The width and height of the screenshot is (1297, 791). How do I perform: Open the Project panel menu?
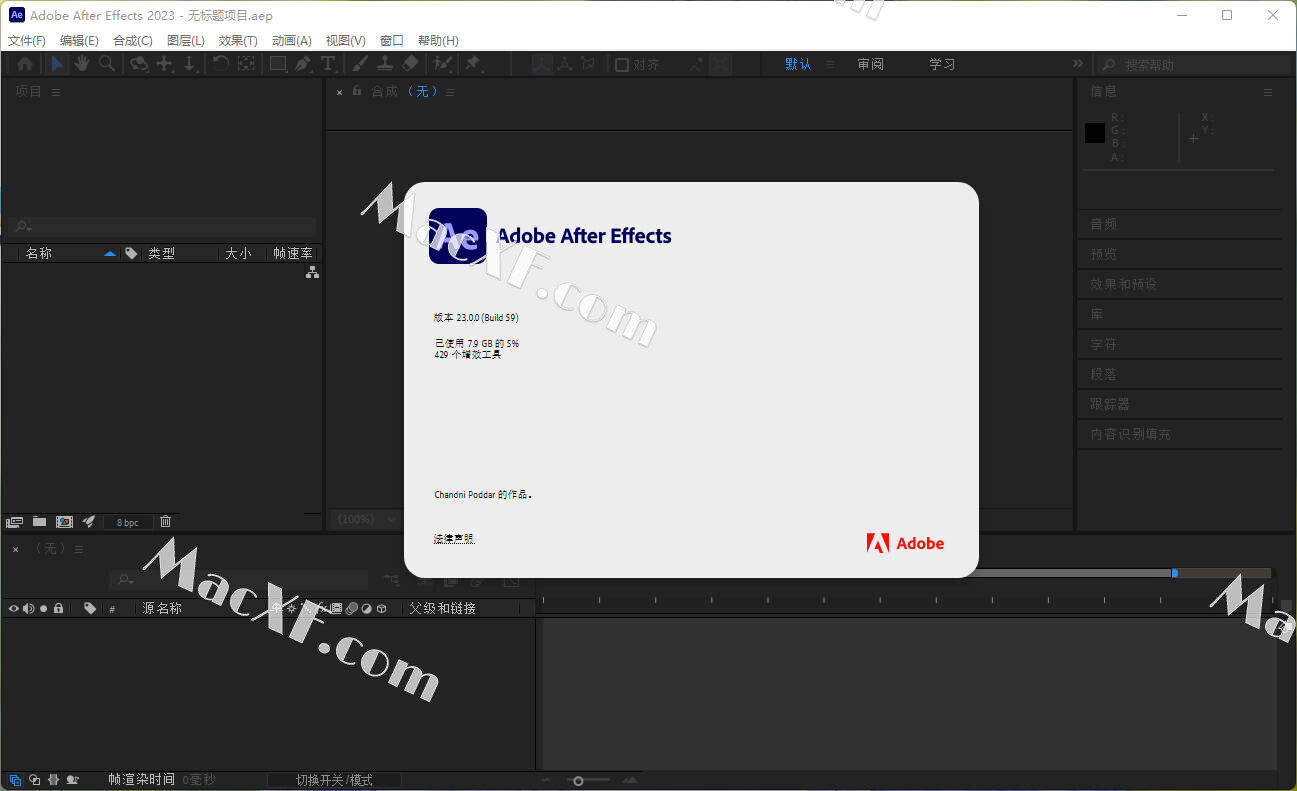point(56,92)
